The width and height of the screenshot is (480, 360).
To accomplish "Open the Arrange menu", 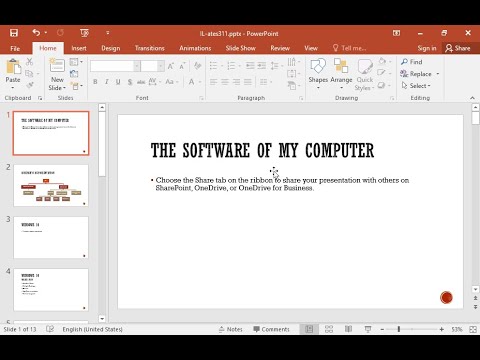I will click(341, 74).
